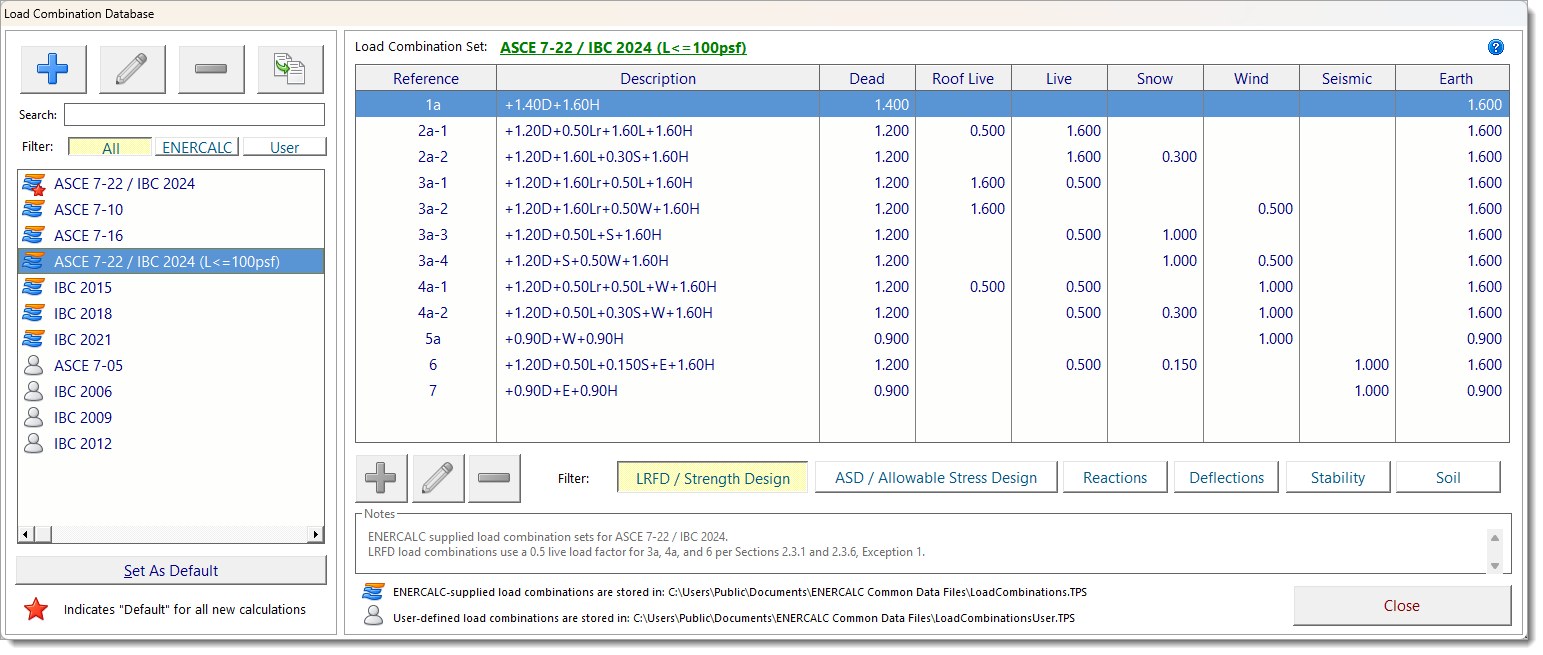The height and width of the screenshot is (655, 1543).
Task: Open the blue help question mark icon
Action: click(x=1496, y=47)
